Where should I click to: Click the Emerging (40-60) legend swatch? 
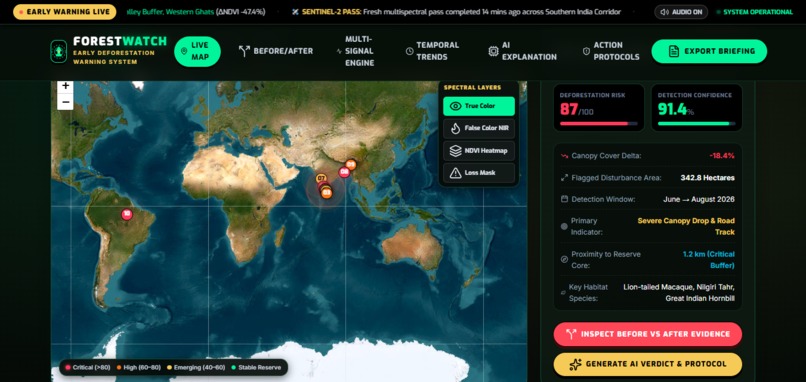point(170,367)
